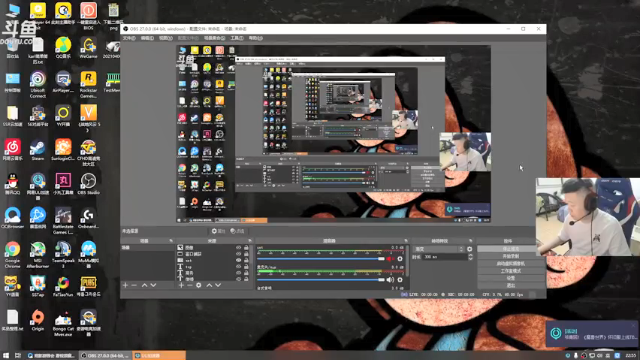Open the File menu in OBS

tap(129, 38)
